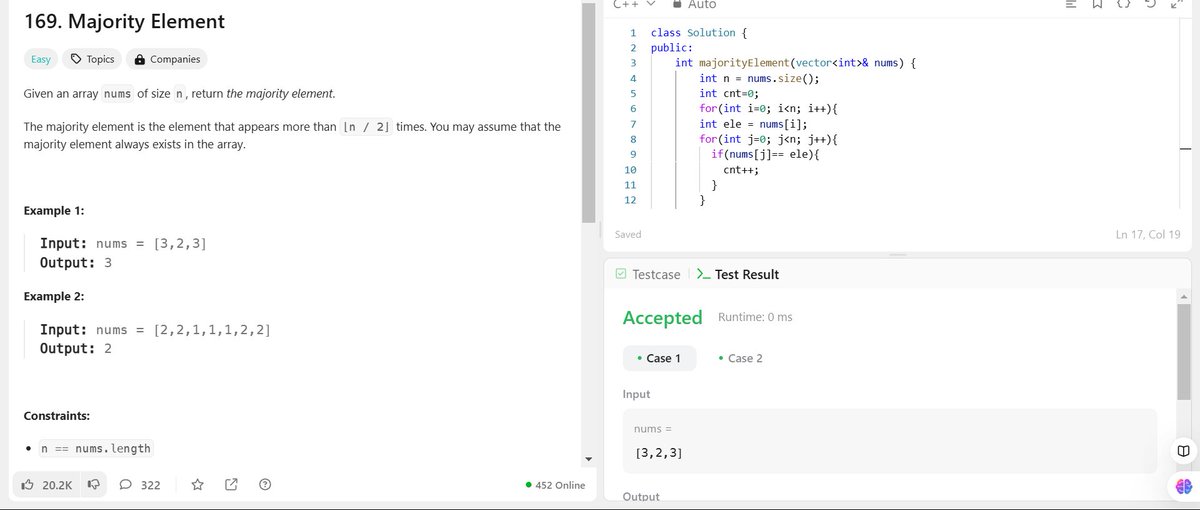The width and height of the screenshot is (1200, 510).
Task: Share the problem via external link icon
Action: (231, 485)
